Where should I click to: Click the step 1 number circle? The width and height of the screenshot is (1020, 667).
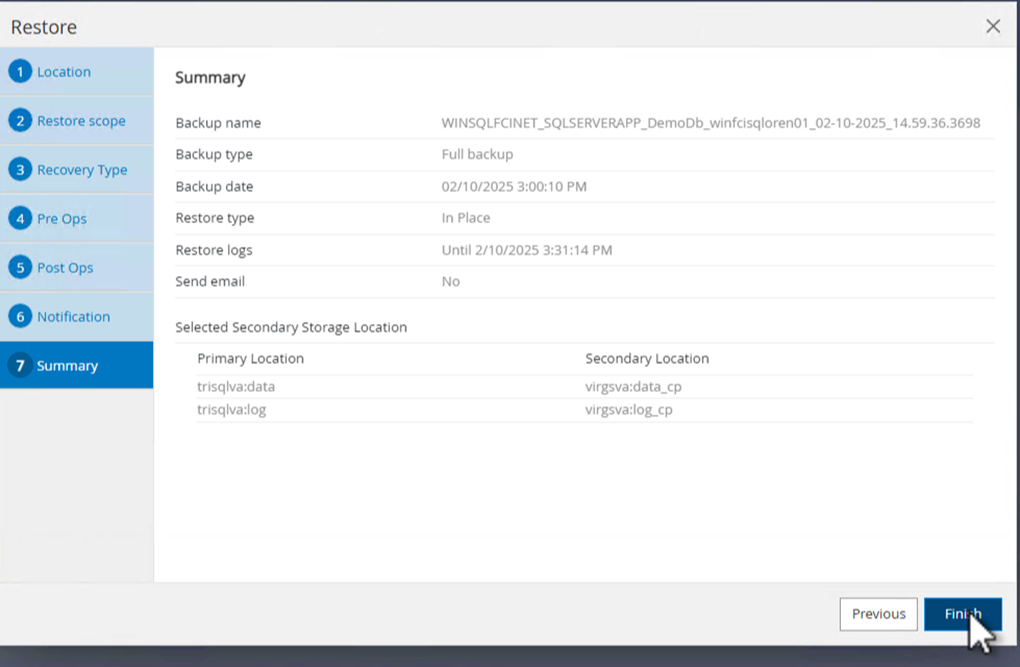pyautogui.click(x=20, y=72)
